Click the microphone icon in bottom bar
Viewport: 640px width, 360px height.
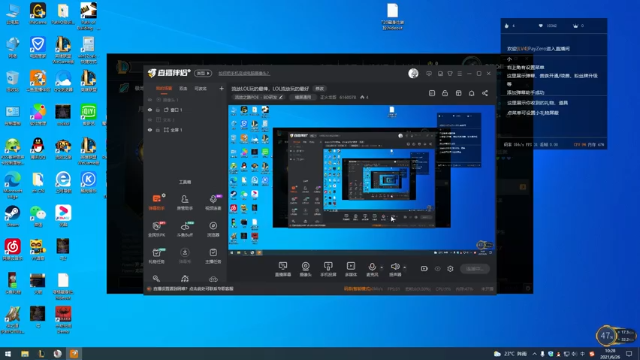372,267
